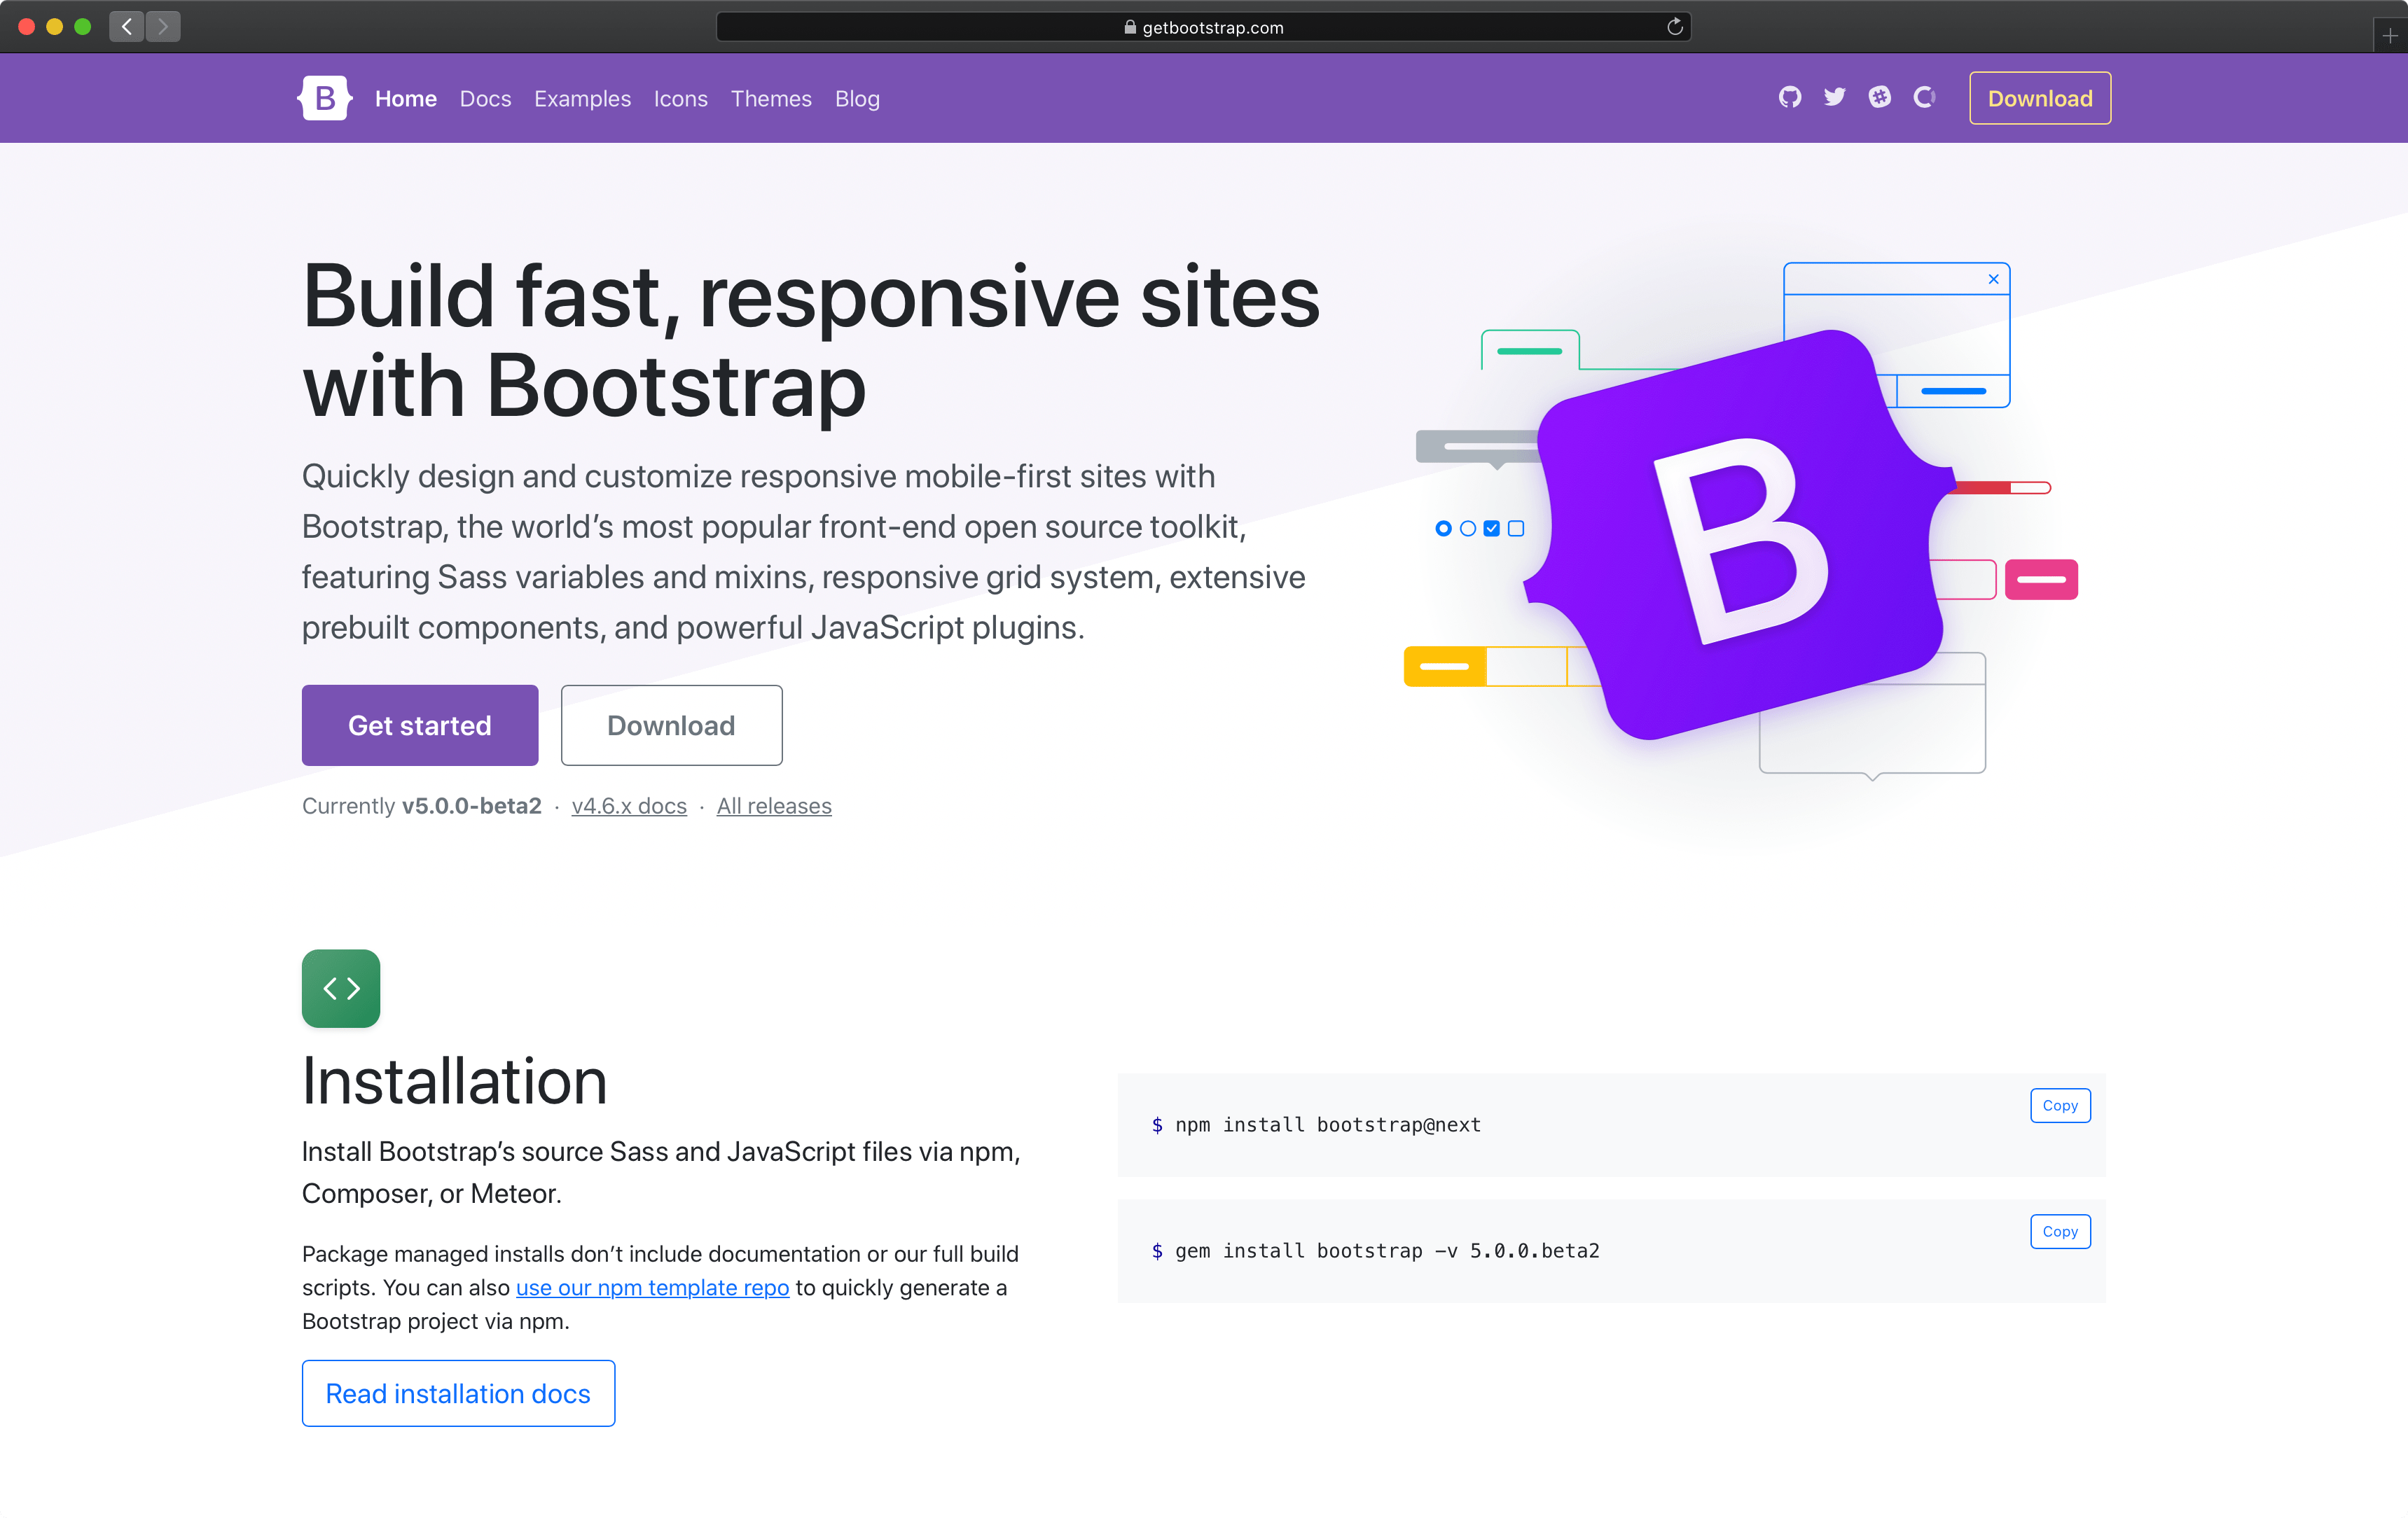The width and height of the screenshot is (2408, 1518).
Task: Open the Read installation docs link
Action: 458,1394
